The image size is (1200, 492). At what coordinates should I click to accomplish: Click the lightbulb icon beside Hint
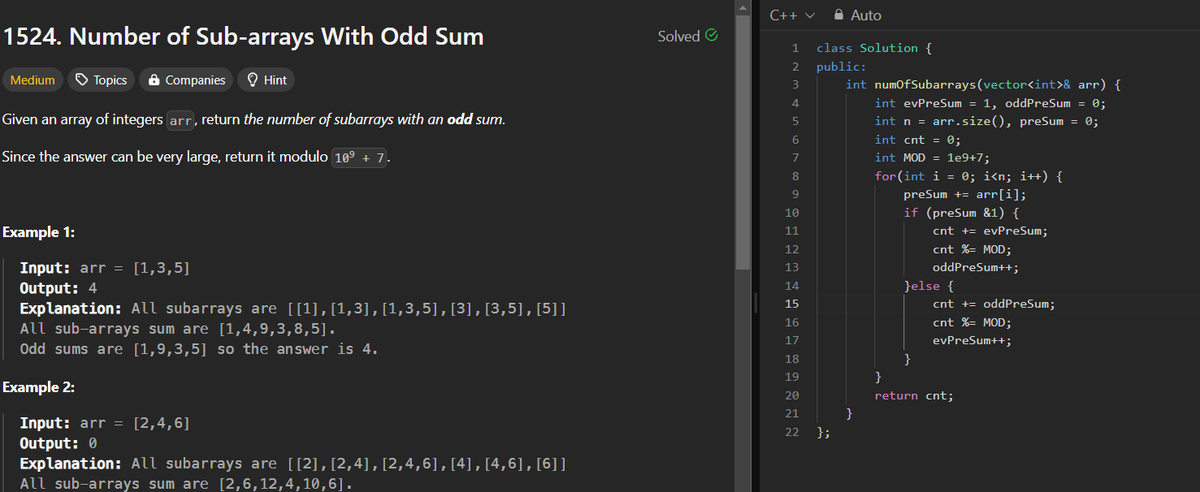253,80
